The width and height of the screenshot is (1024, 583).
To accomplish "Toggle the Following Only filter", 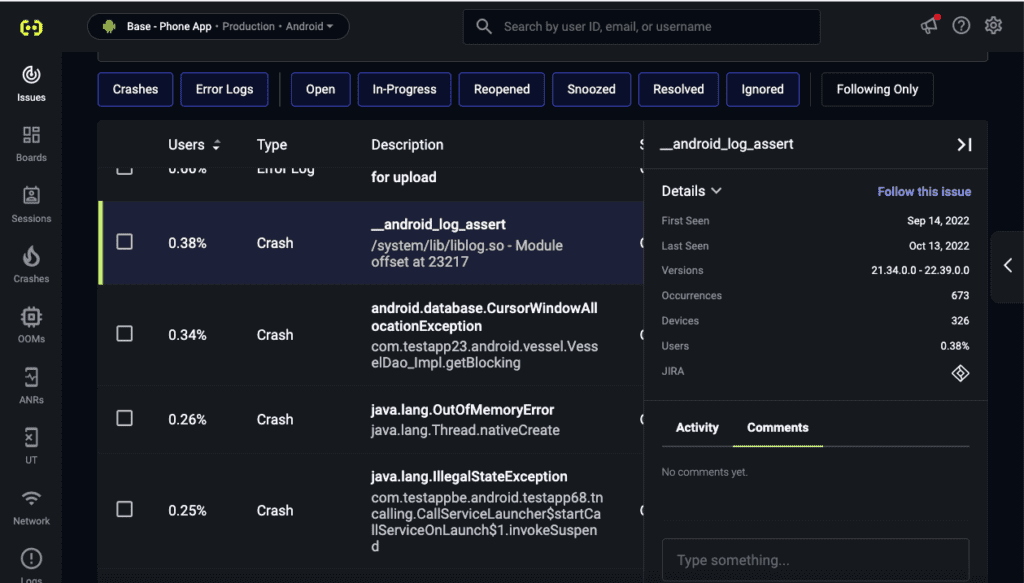I will 877,89.
